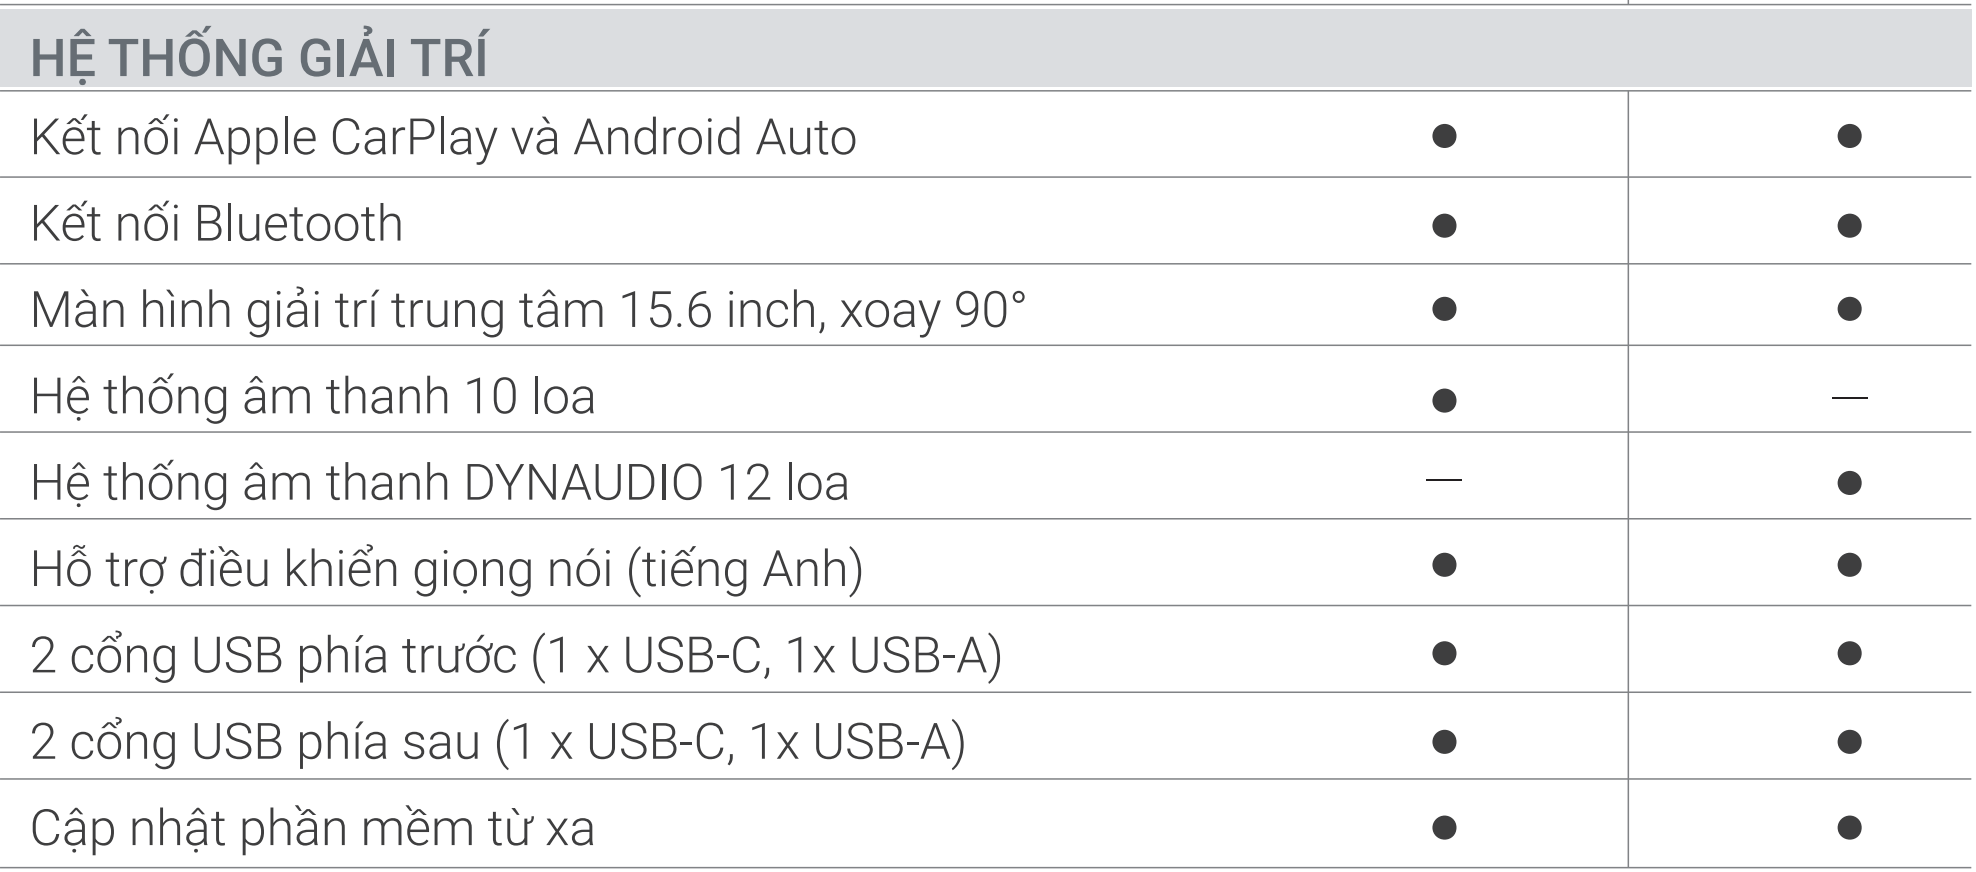This screenshot has width=1976, height=872.
Task: Click the Cập nhật phần mềm từ xa label
Action: (313, 828)
